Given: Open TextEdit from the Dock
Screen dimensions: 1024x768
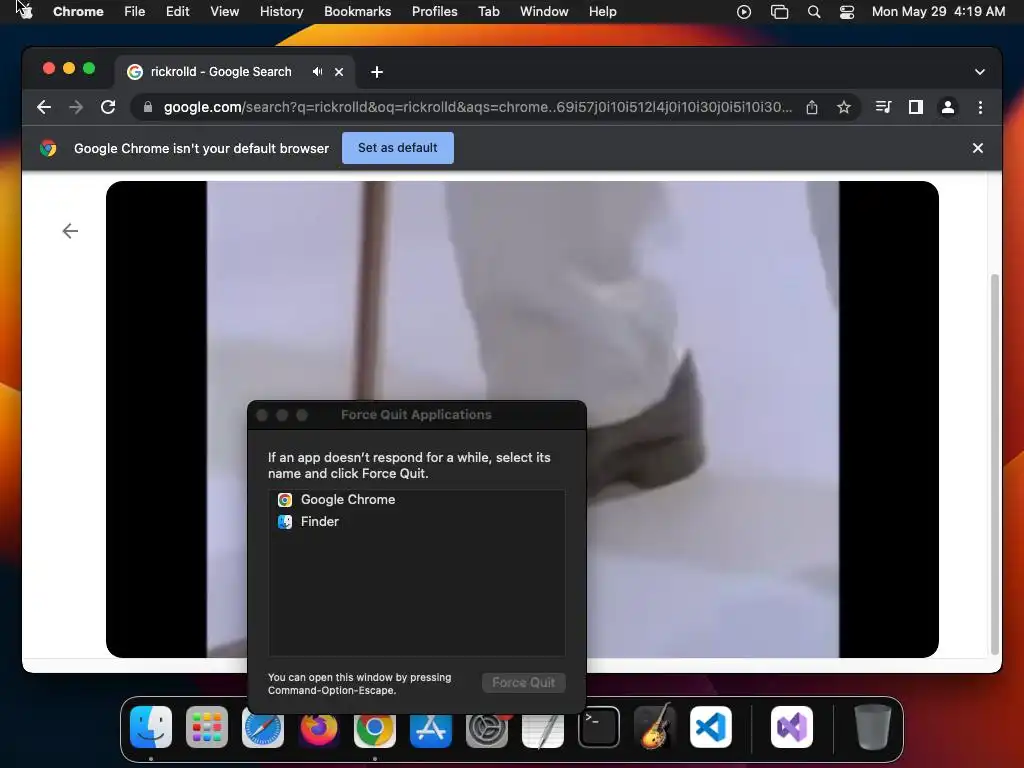Looking at the screenshot, I should (x=543, y=727).
